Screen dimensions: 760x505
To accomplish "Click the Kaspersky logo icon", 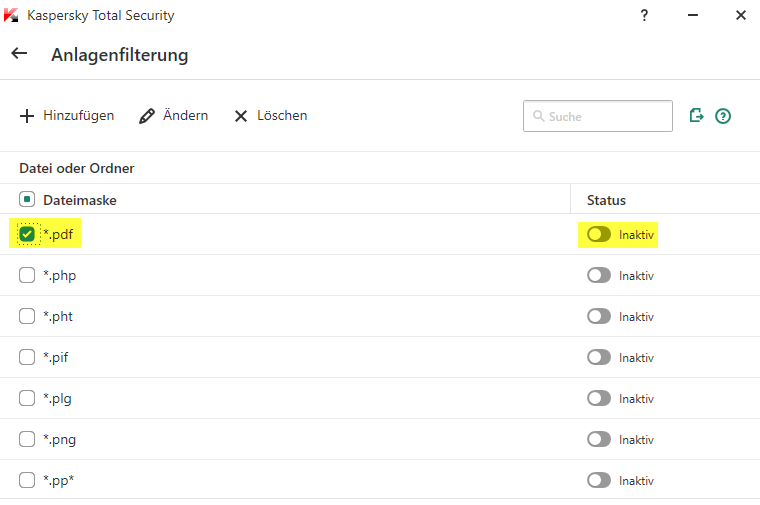I will coord(12,15).
